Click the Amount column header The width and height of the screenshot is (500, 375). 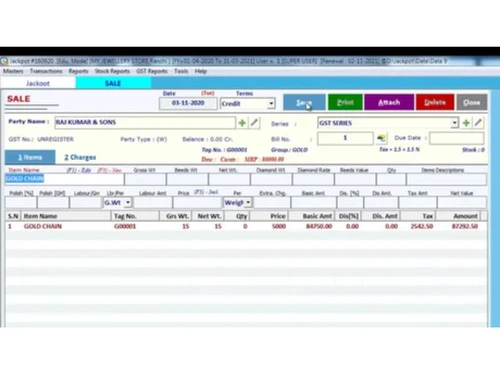458,216
